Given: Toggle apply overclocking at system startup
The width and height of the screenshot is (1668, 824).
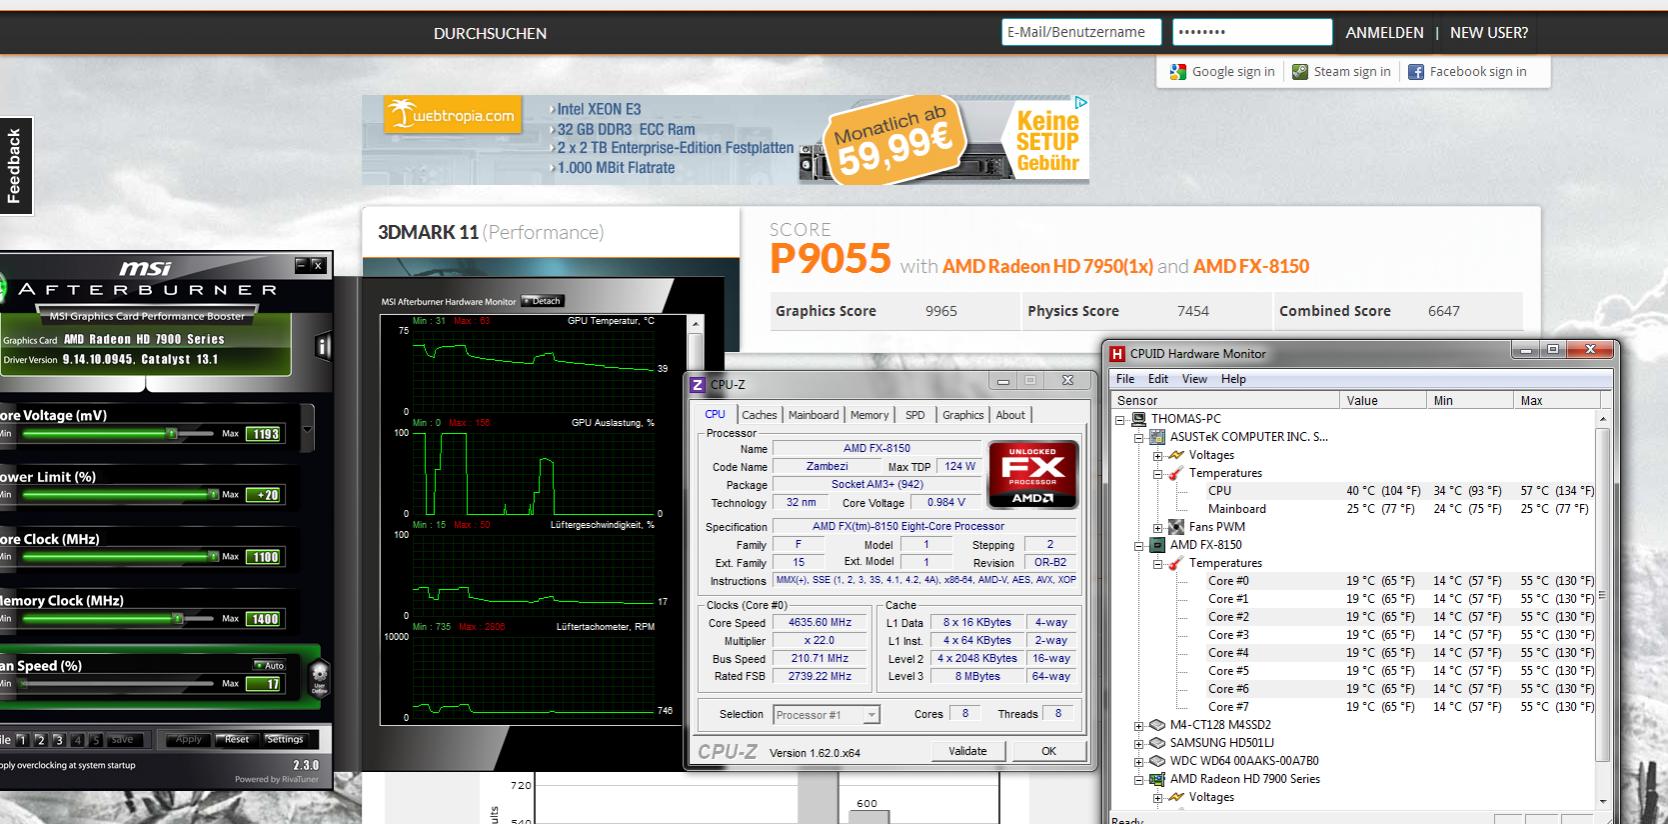Looking at the screenshot, I should point(67,765).
